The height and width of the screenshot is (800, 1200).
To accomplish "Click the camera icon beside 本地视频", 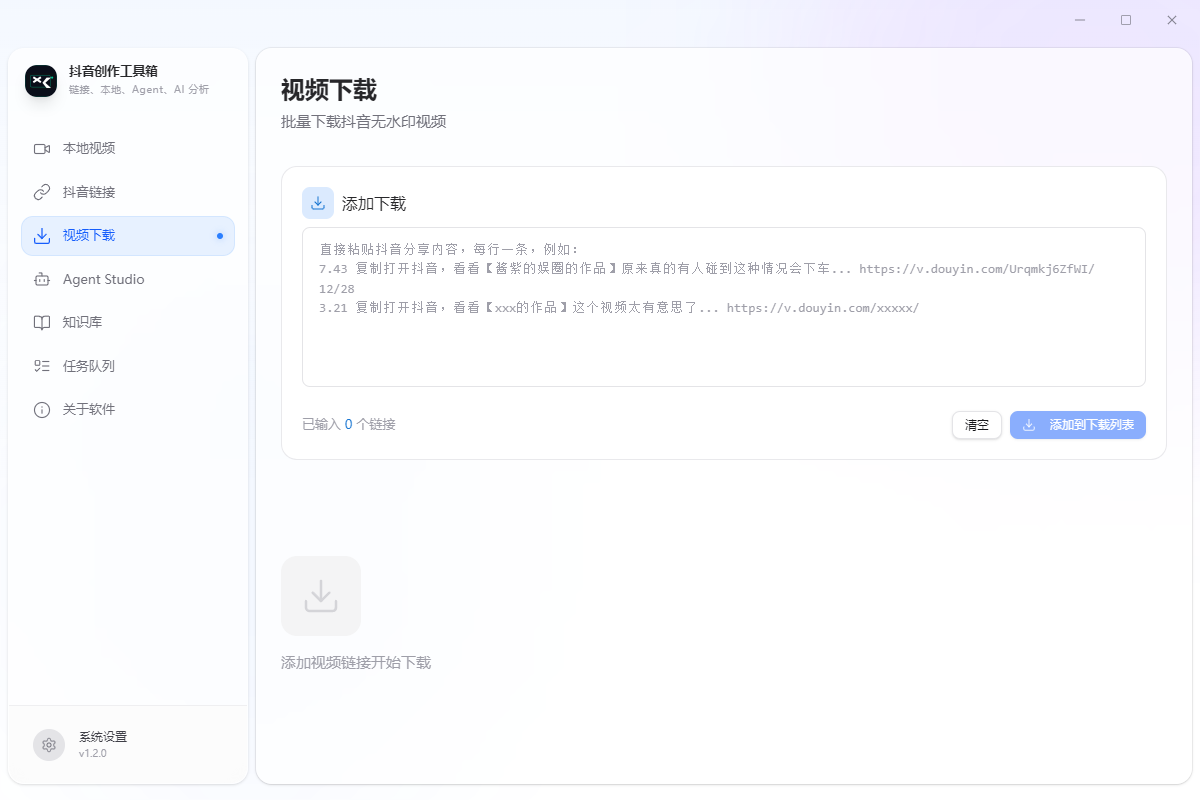I will click(x=42, y=148).
